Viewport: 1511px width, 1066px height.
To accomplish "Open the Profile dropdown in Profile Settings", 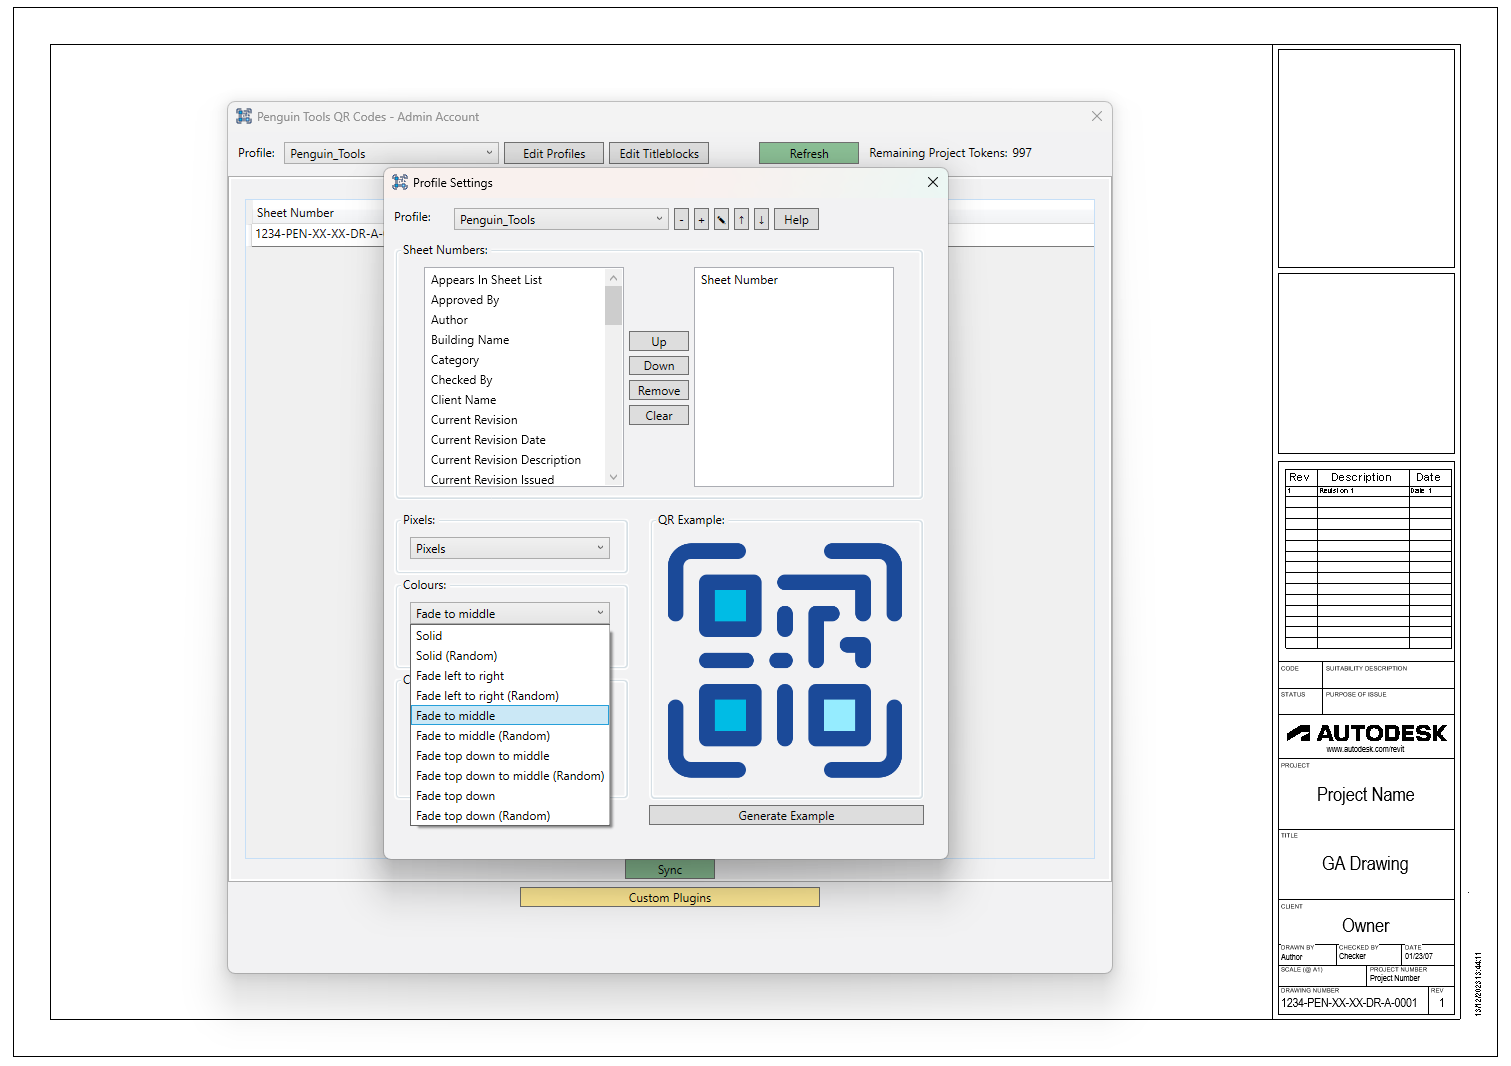I will (x=561, y=220).
